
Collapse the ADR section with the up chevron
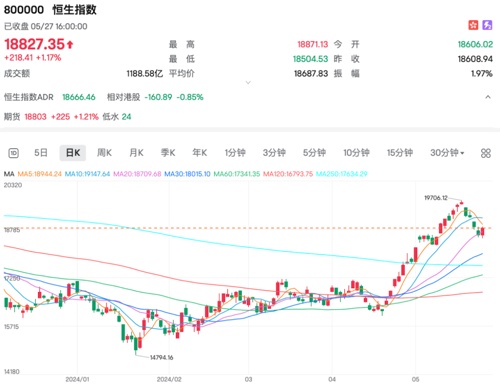(x=488, y=97)
